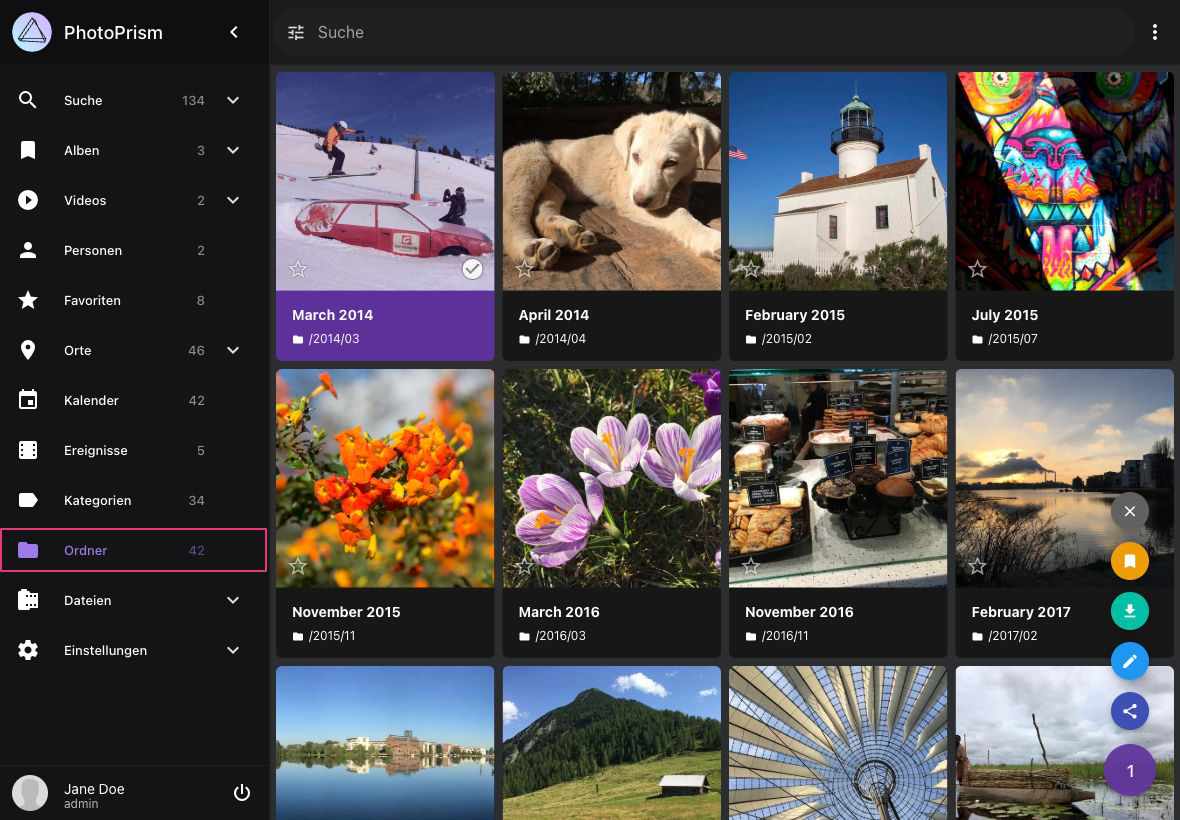Click the Jane Doe avatar image
This screenshot has height=820, width=1180.
tap(30, 793)
